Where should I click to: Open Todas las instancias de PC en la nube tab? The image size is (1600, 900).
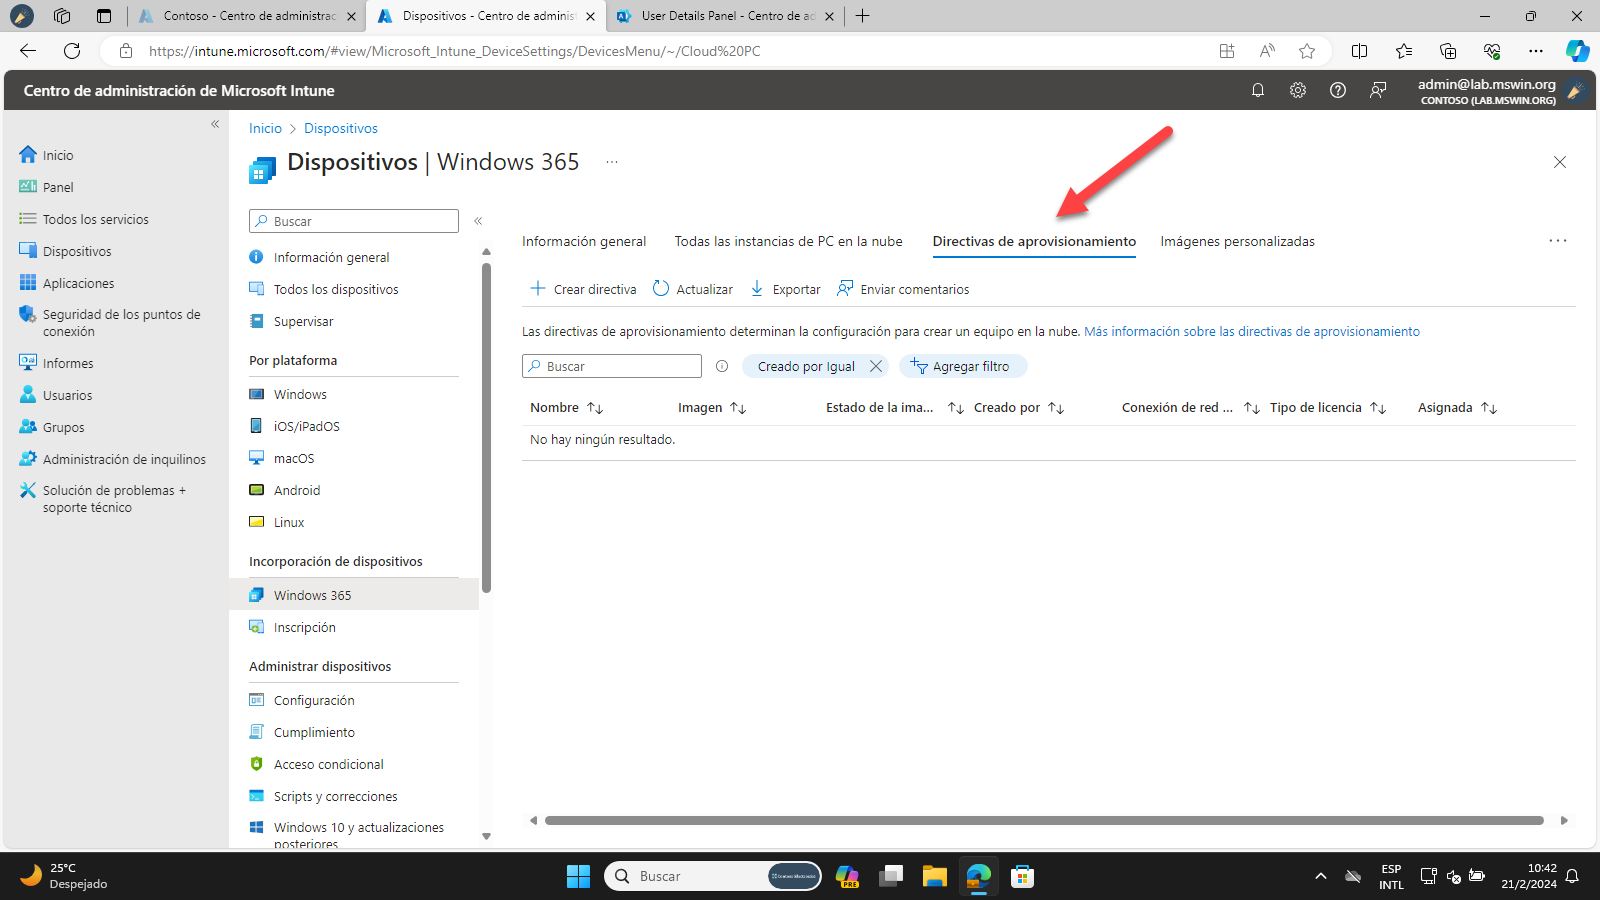(788, 241)
